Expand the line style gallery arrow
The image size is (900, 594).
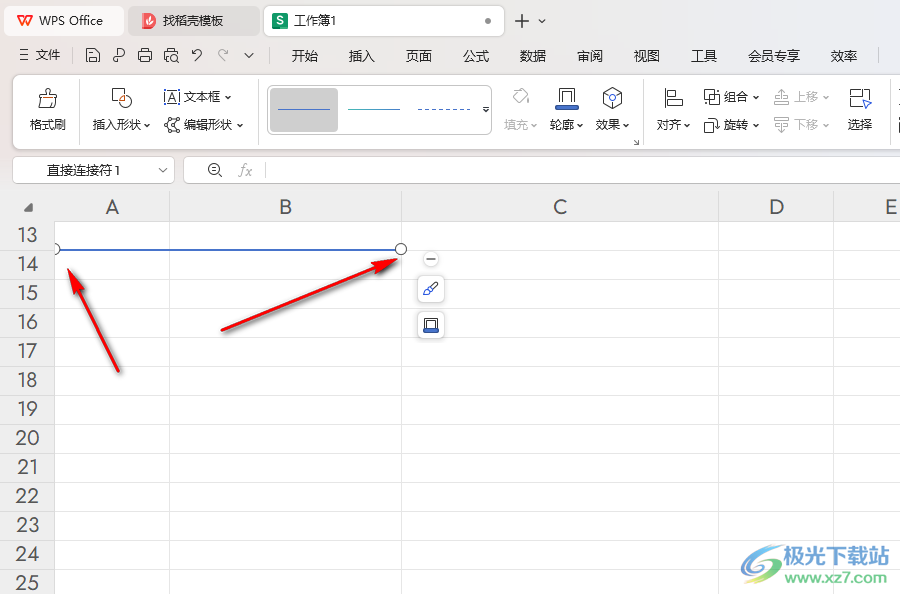pos(486,110)
